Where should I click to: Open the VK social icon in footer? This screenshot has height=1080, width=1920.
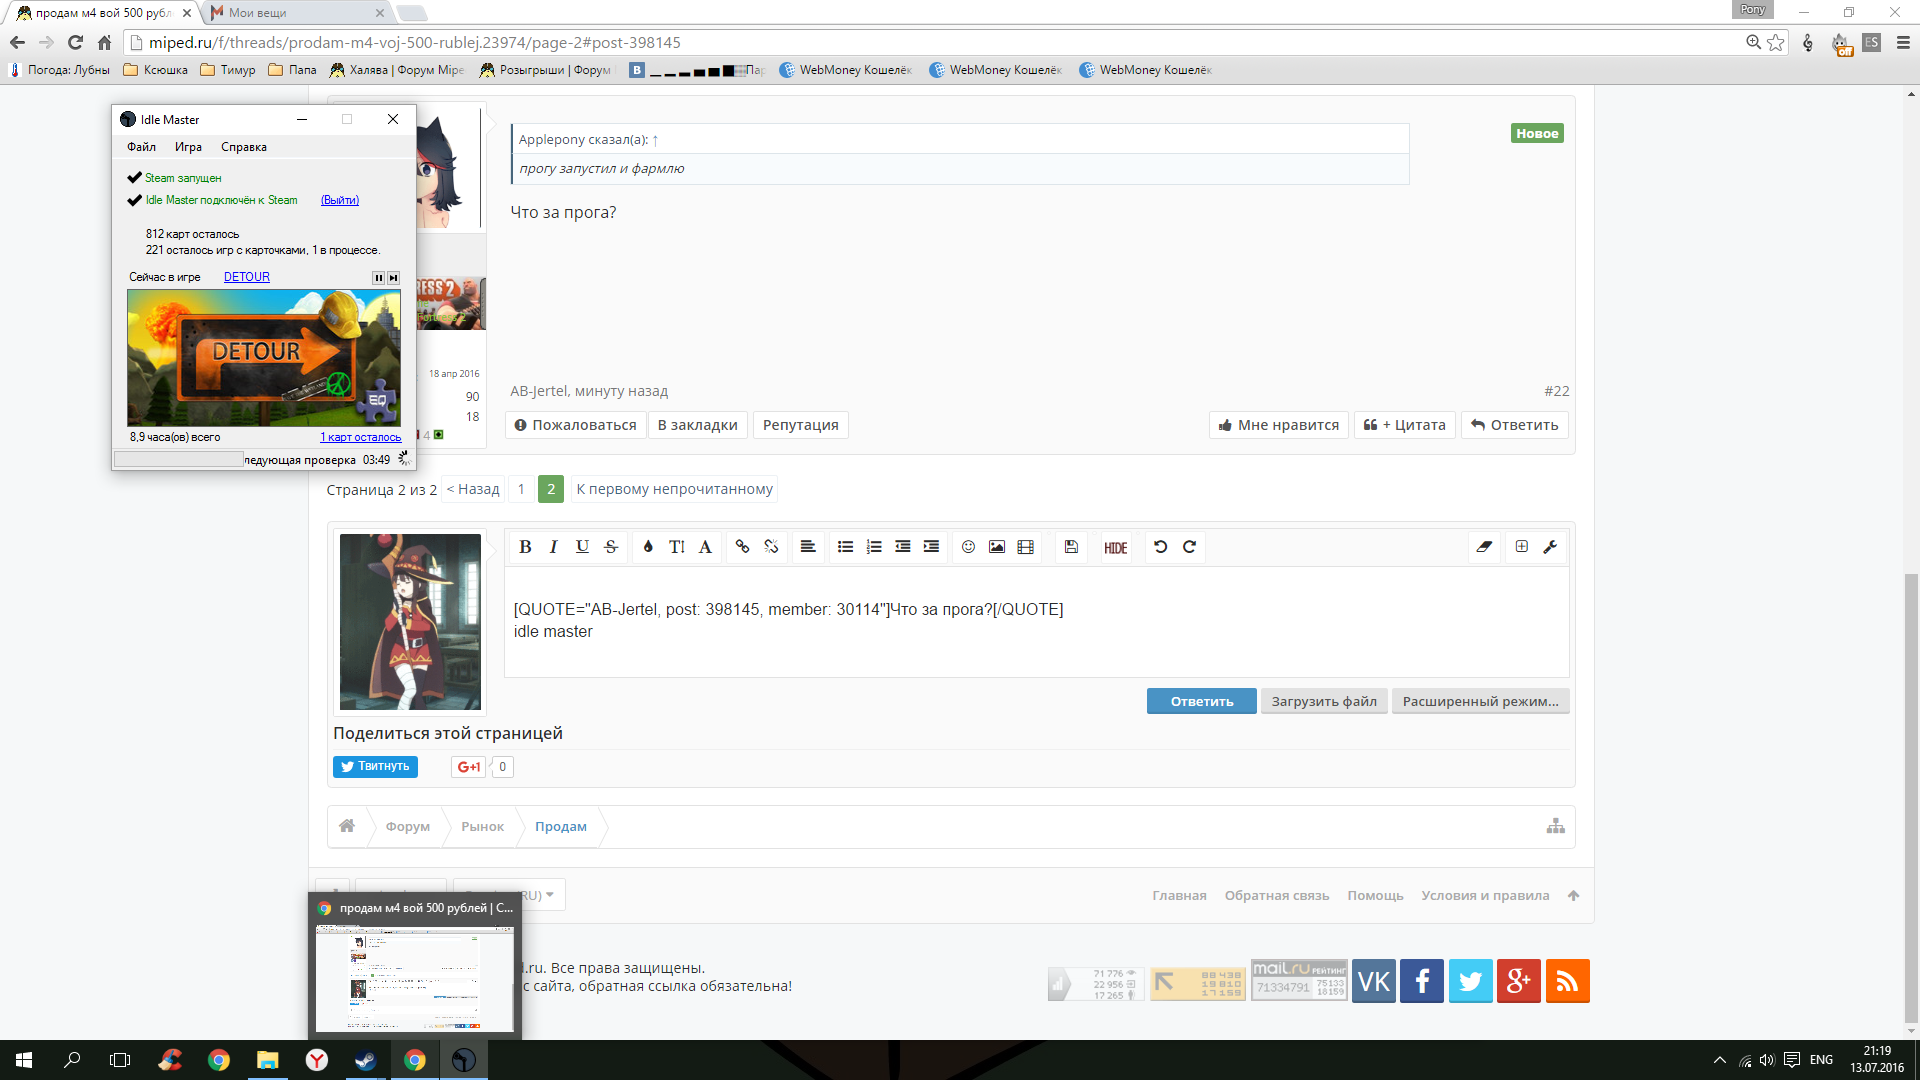pyautogui.click(x=1374, y=981)
